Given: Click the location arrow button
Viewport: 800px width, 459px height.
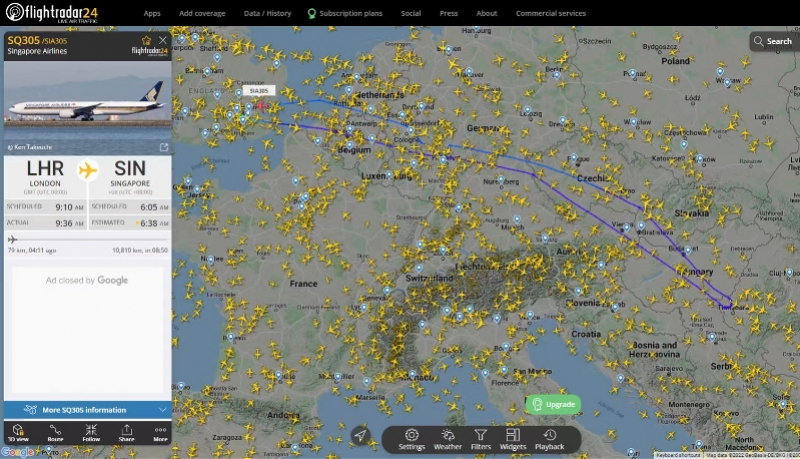Looking at the screenshot, I should tap(360, 435).
